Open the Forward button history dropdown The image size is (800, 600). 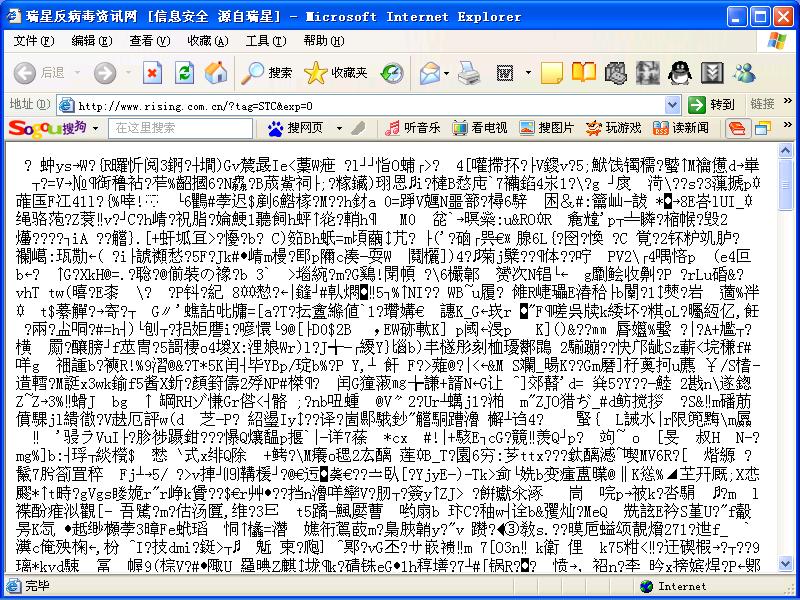[x=129, y=73]
